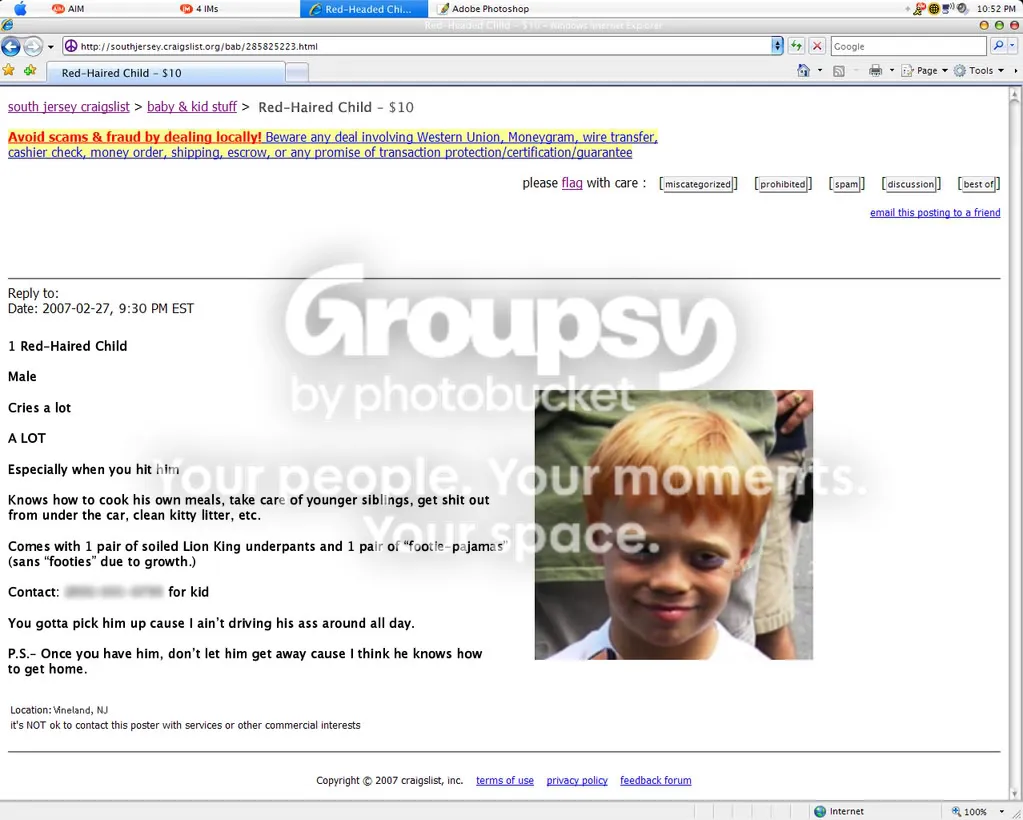
Task: Click the 10:52 PM system clock
Action: [x=996, y=8]
